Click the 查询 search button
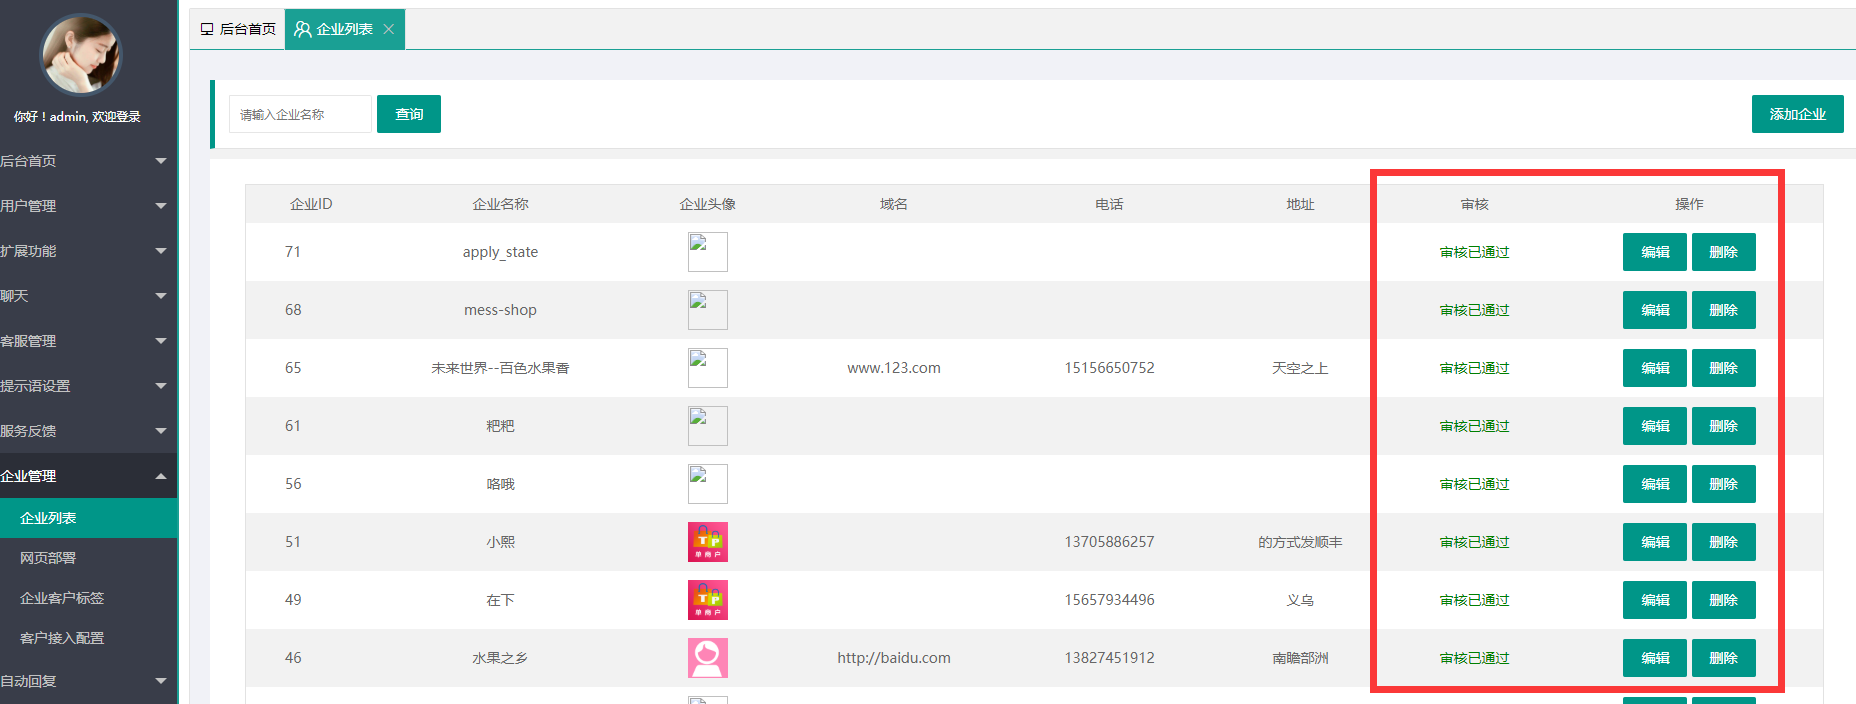Screen dimensions: 1856x704 408,114
